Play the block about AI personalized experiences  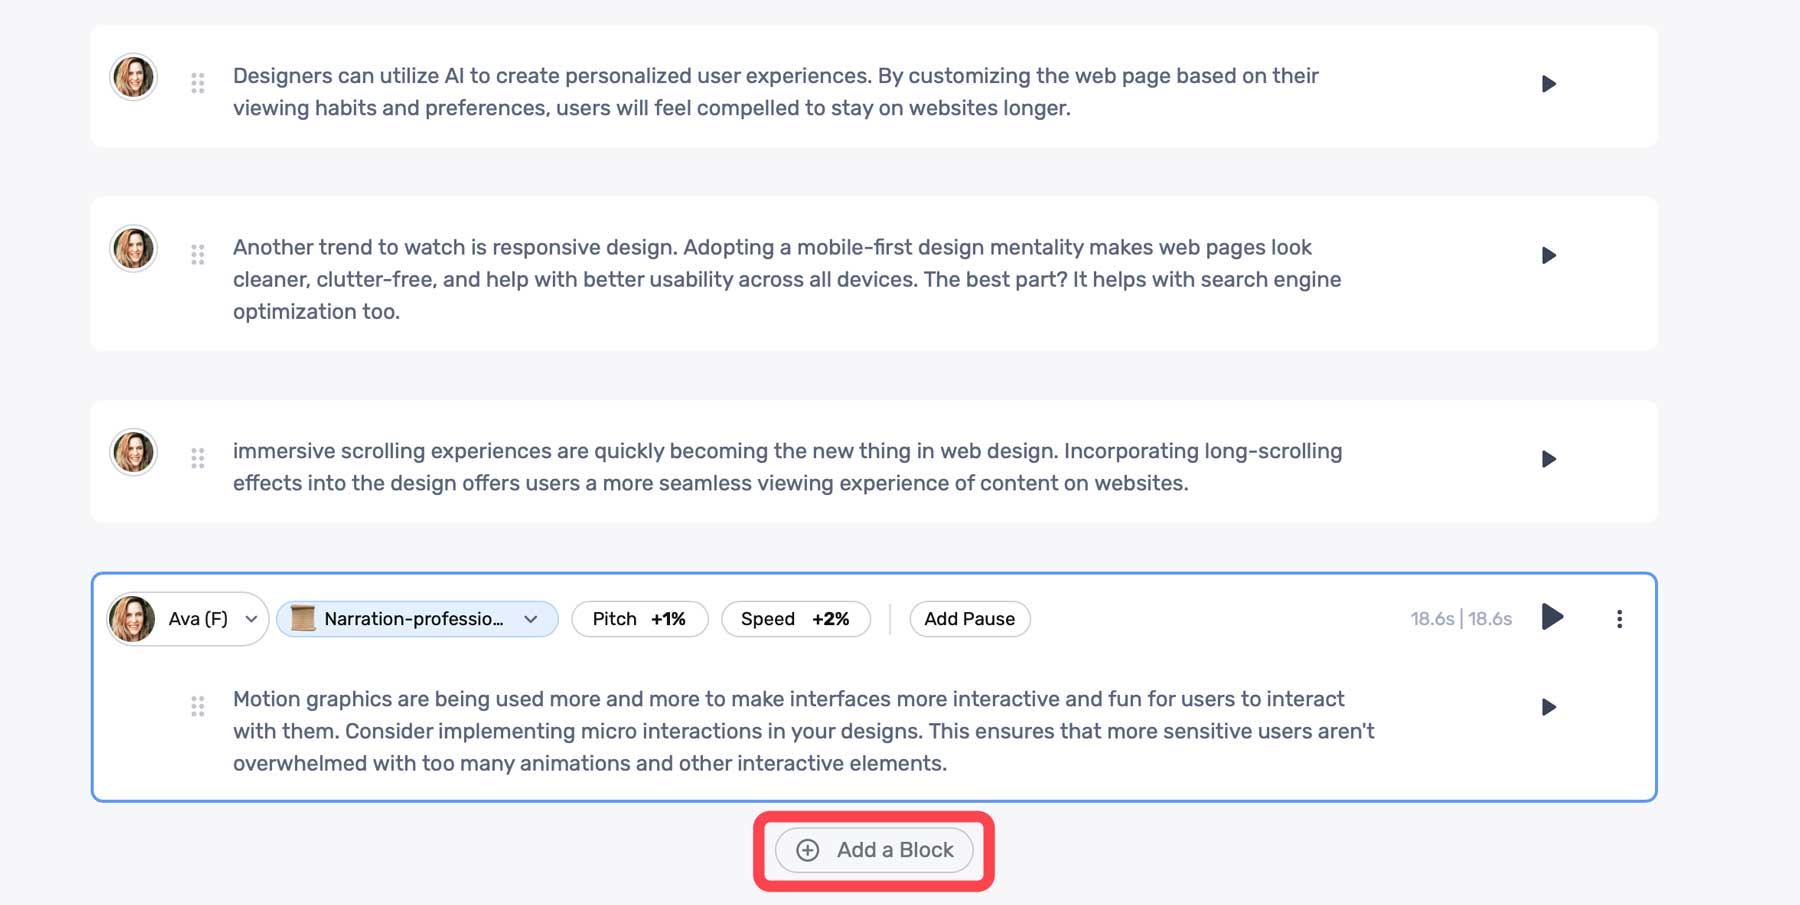pyautogui.click(x=1549, y=84)
